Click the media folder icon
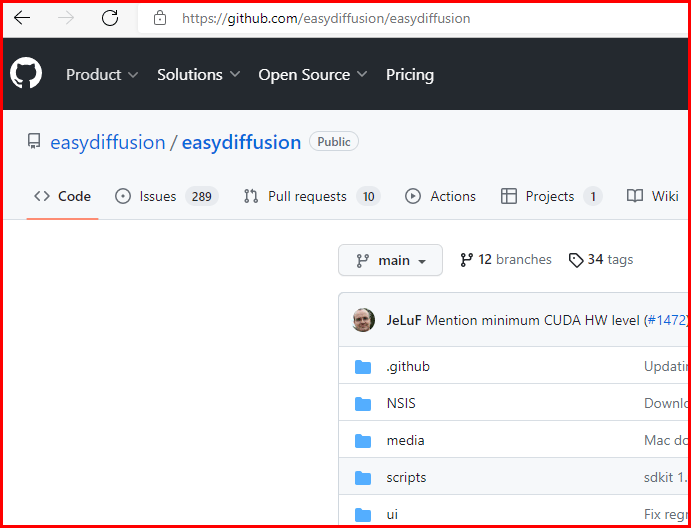691x528 pixels. (363, 441)
